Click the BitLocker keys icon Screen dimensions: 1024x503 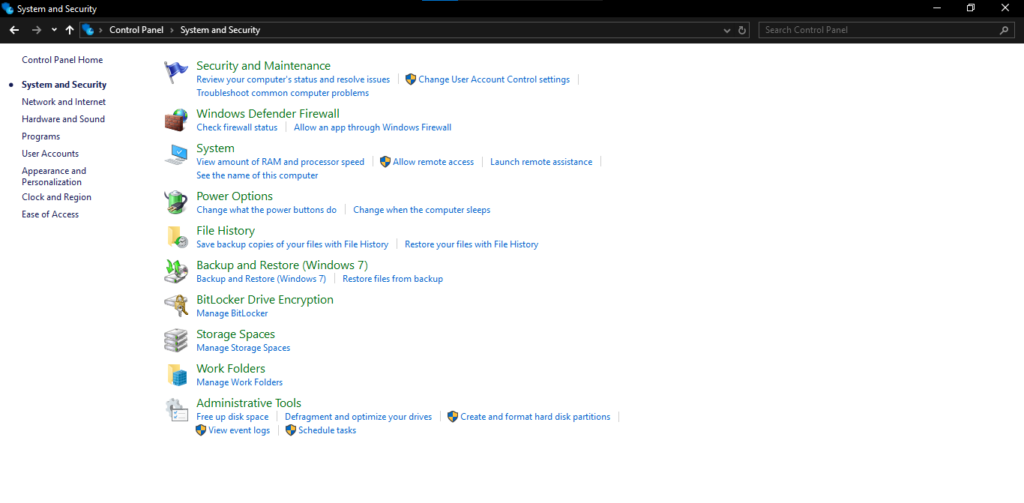click(x=176, y=306)
